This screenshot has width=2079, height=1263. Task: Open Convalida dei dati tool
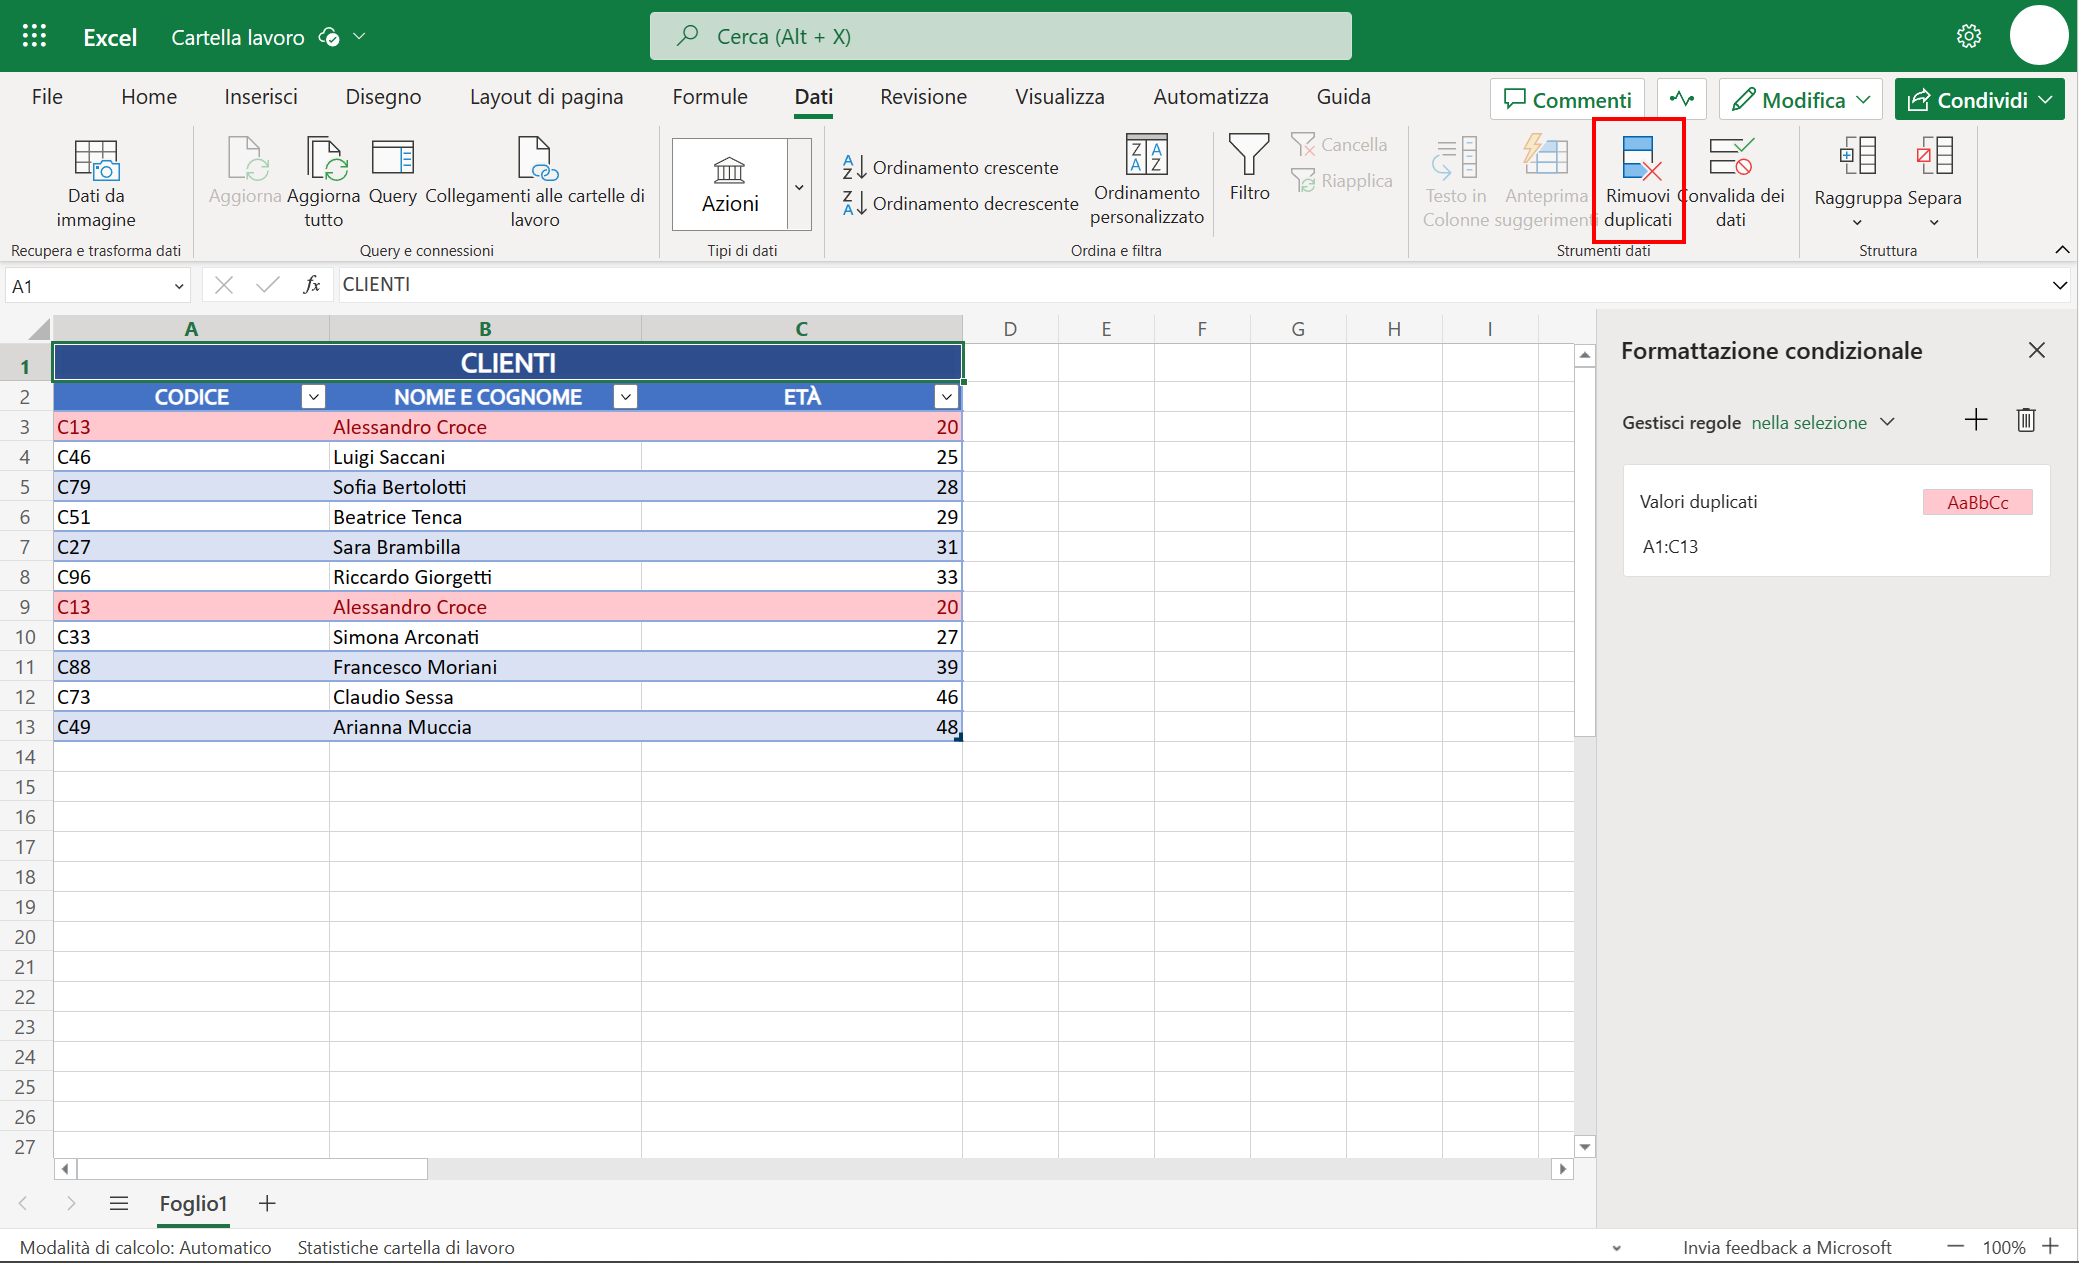pyautogui.click(x=1732, y=183)
